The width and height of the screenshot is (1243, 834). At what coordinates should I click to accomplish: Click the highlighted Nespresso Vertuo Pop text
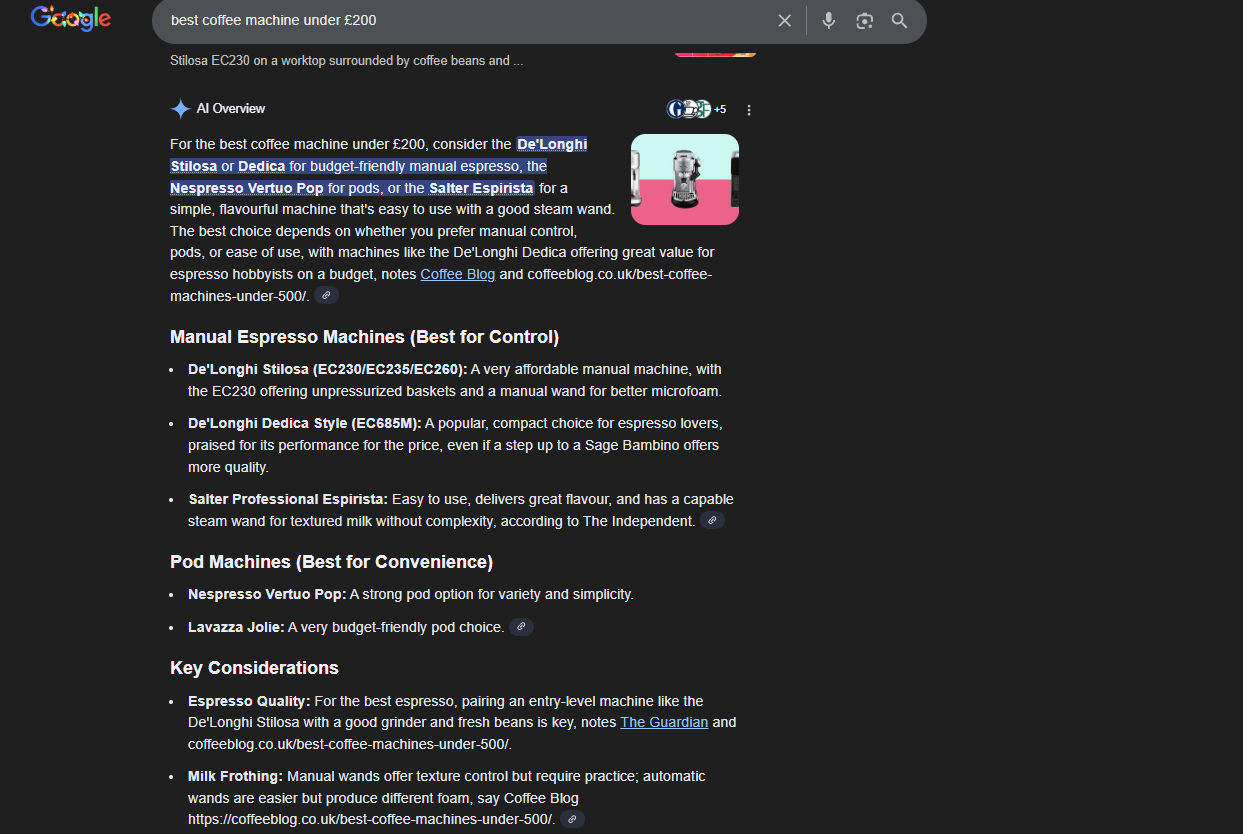(247, 188)
